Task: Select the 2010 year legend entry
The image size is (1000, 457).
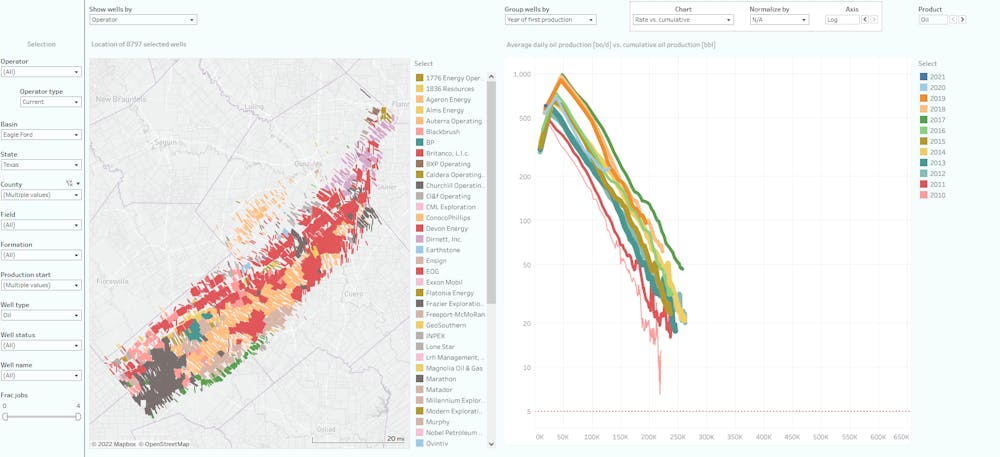Action: tap(932, 196)
